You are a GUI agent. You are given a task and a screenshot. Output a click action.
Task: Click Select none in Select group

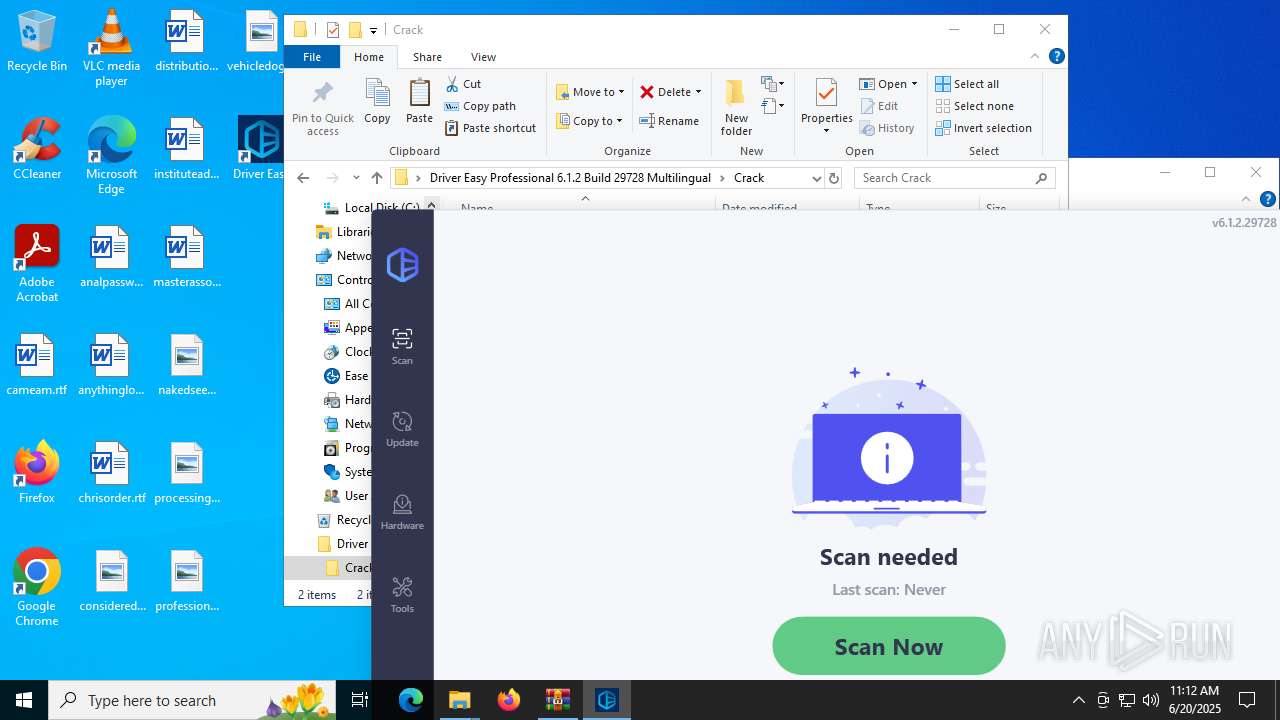(975, 106)
